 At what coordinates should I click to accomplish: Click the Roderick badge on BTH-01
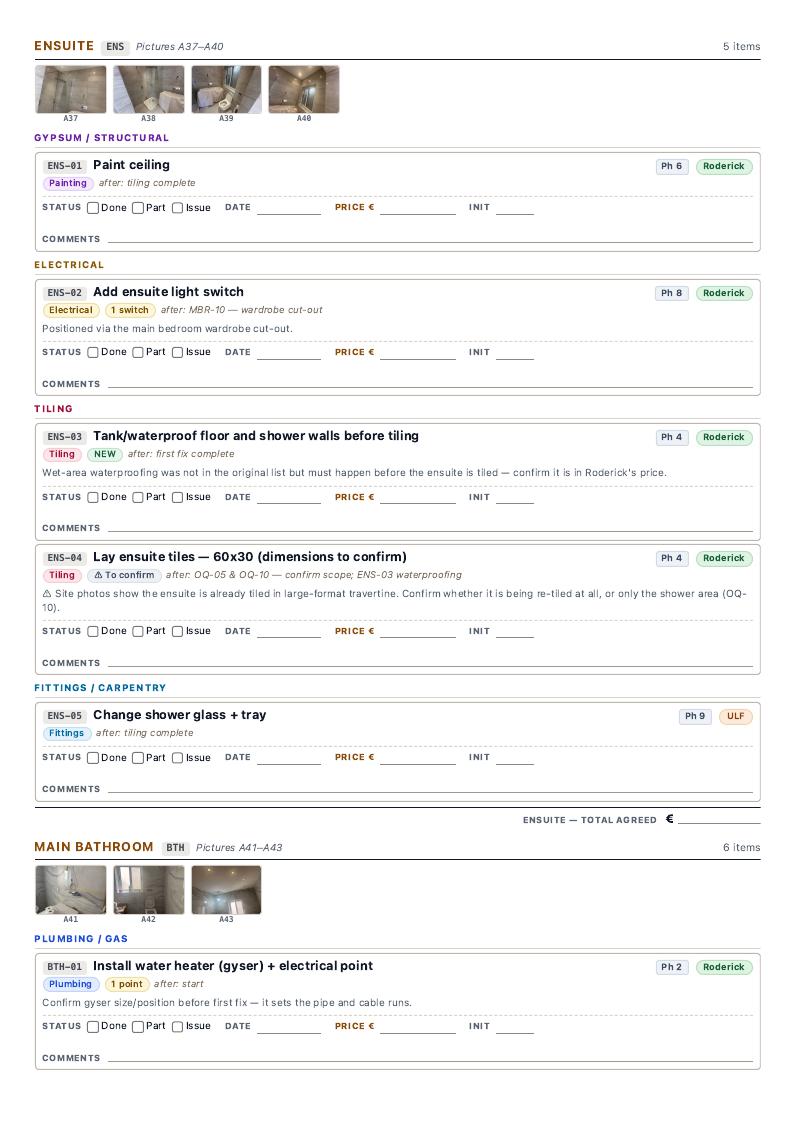click(x=723, y=967)
